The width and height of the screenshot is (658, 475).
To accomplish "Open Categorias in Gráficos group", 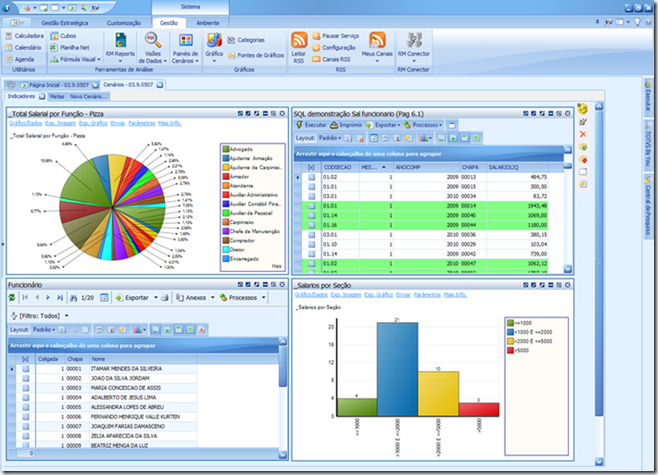I will (x=246, y=40).
